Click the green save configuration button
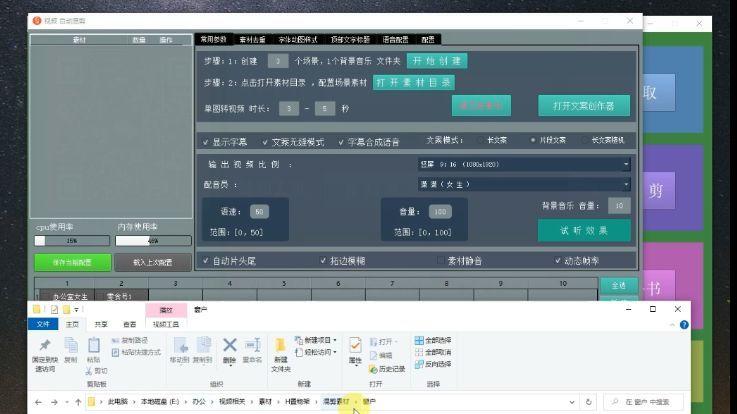This screenshot has width=737, height=414. tap(73, 263)
